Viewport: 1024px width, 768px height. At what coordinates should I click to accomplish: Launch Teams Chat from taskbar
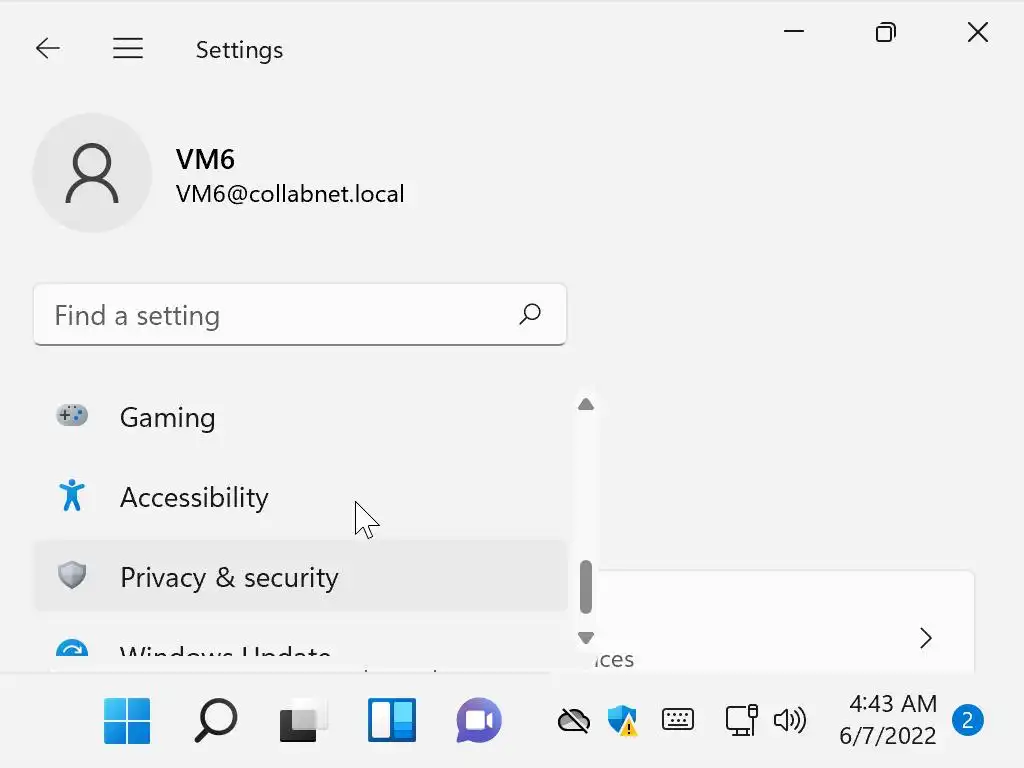(479, 721)
